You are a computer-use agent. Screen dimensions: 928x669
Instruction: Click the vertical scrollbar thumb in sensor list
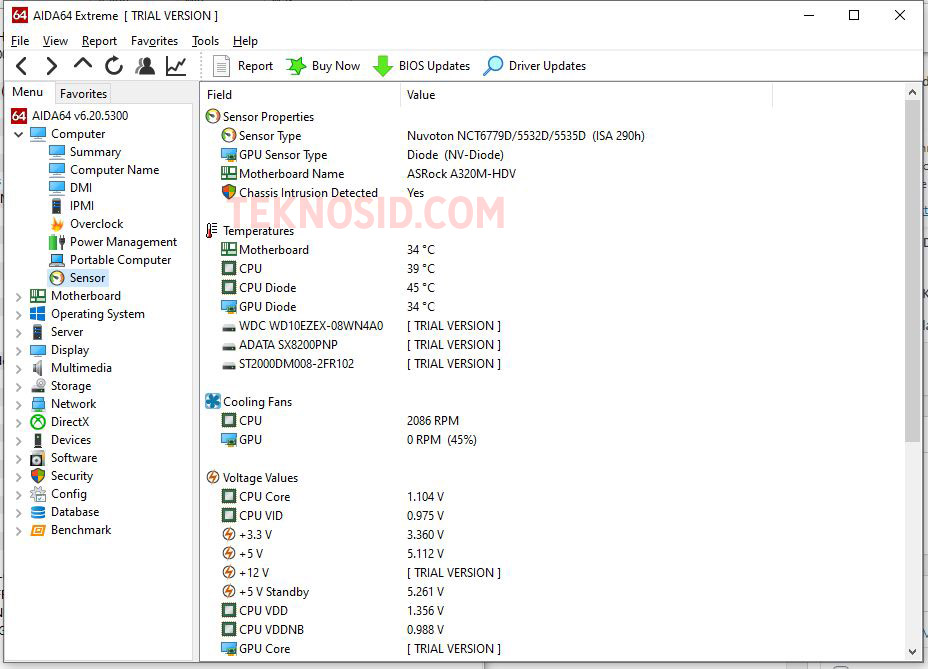[x=912, y=271]
